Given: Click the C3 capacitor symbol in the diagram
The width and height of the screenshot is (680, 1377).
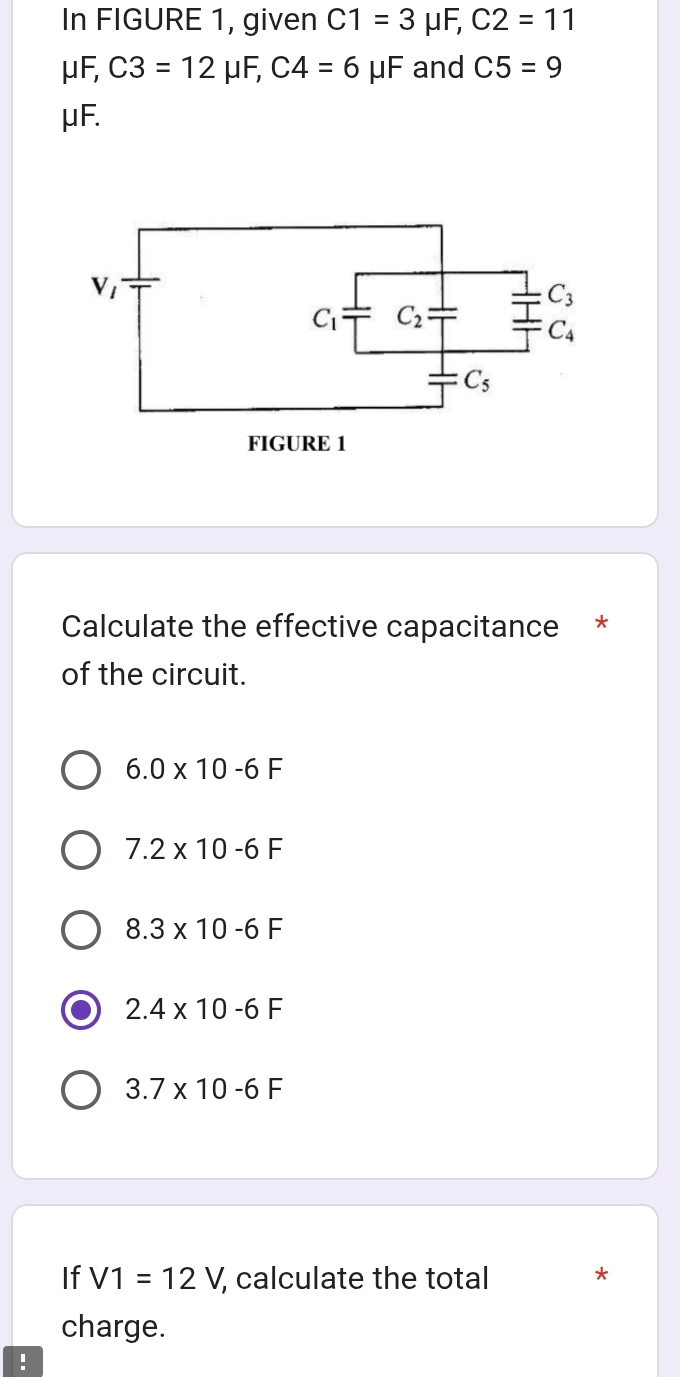Looking at the screenshot, I should [523, 294].
